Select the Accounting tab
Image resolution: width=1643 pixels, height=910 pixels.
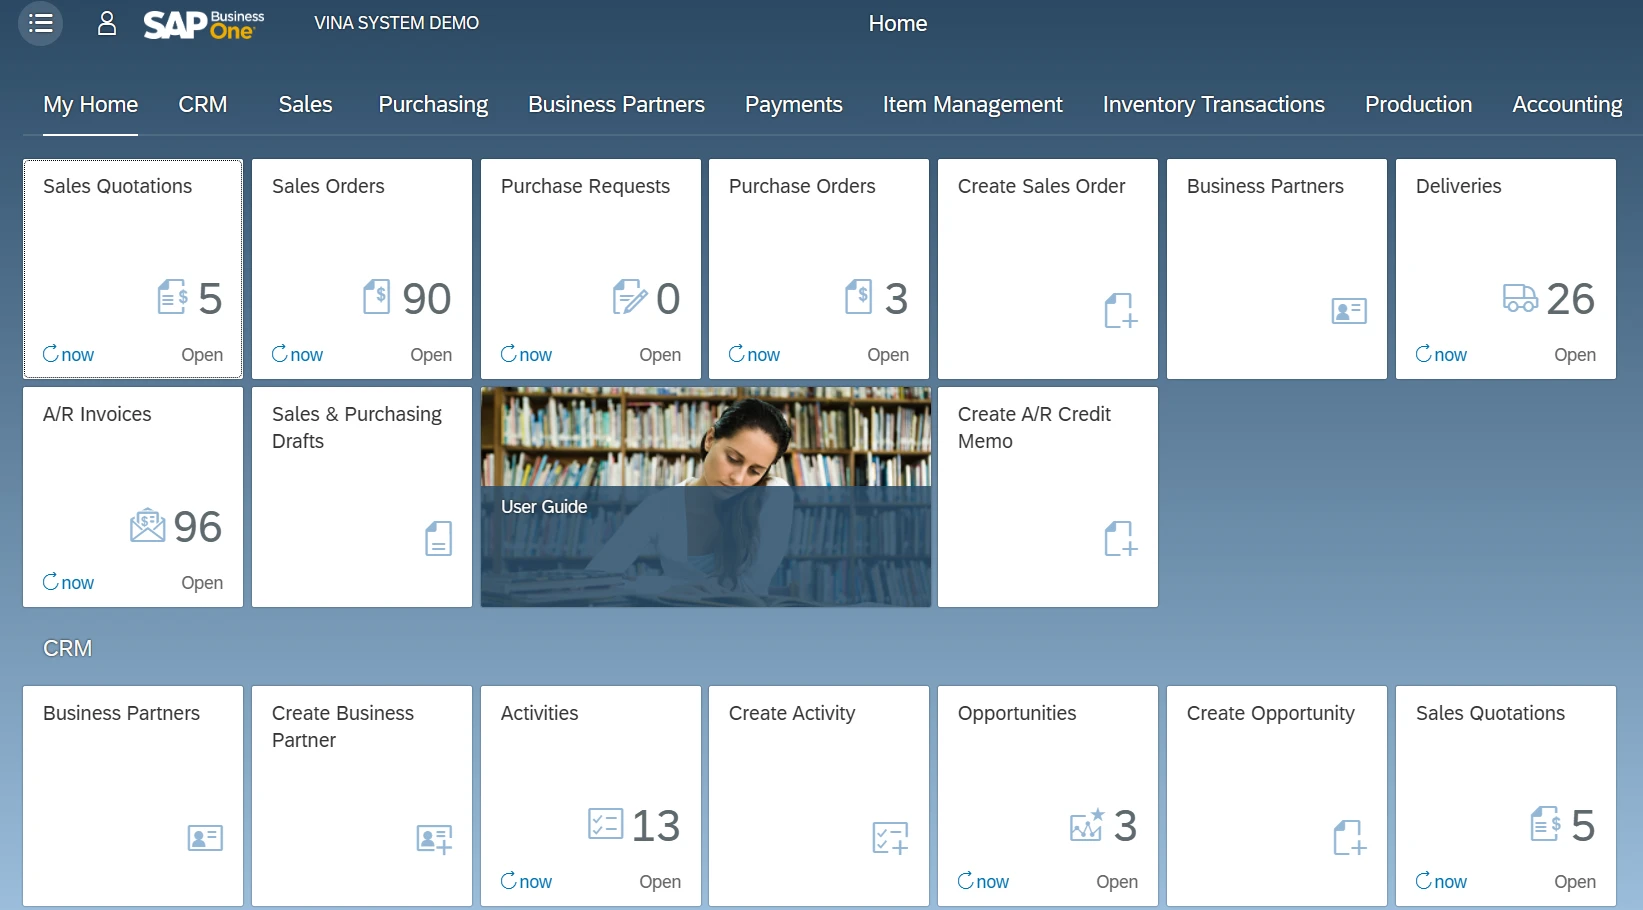(1566, 105)
